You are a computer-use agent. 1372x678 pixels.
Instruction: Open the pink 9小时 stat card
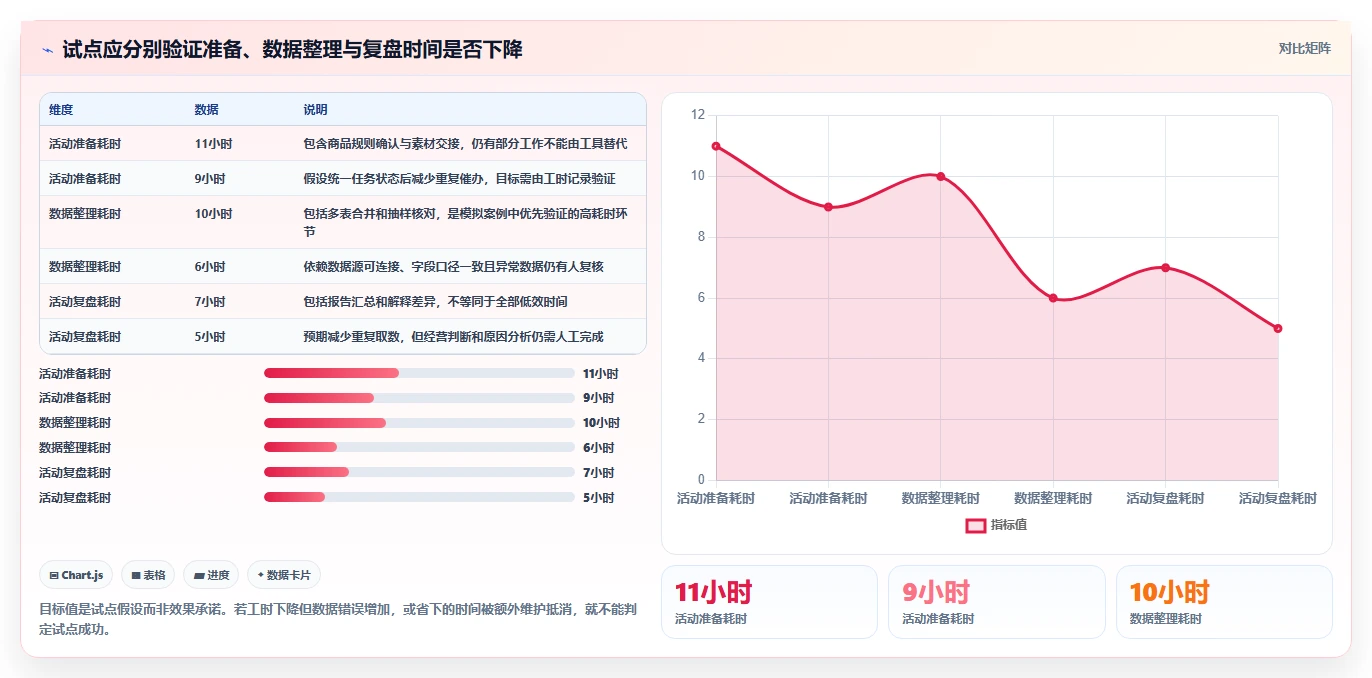pos(996,602)
